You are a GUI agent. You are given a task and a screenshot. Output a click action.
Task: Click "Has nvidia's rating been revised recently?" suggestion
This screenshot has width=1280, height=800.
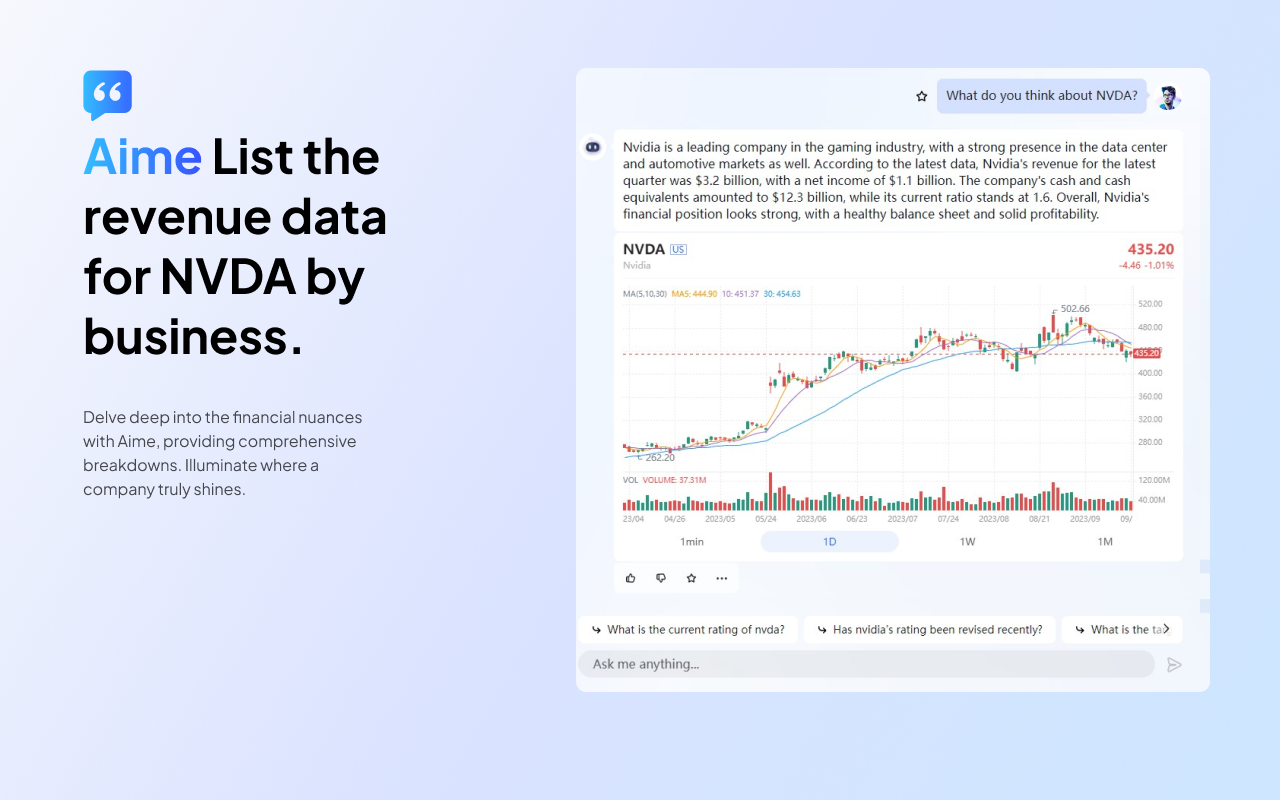[930, 629]
